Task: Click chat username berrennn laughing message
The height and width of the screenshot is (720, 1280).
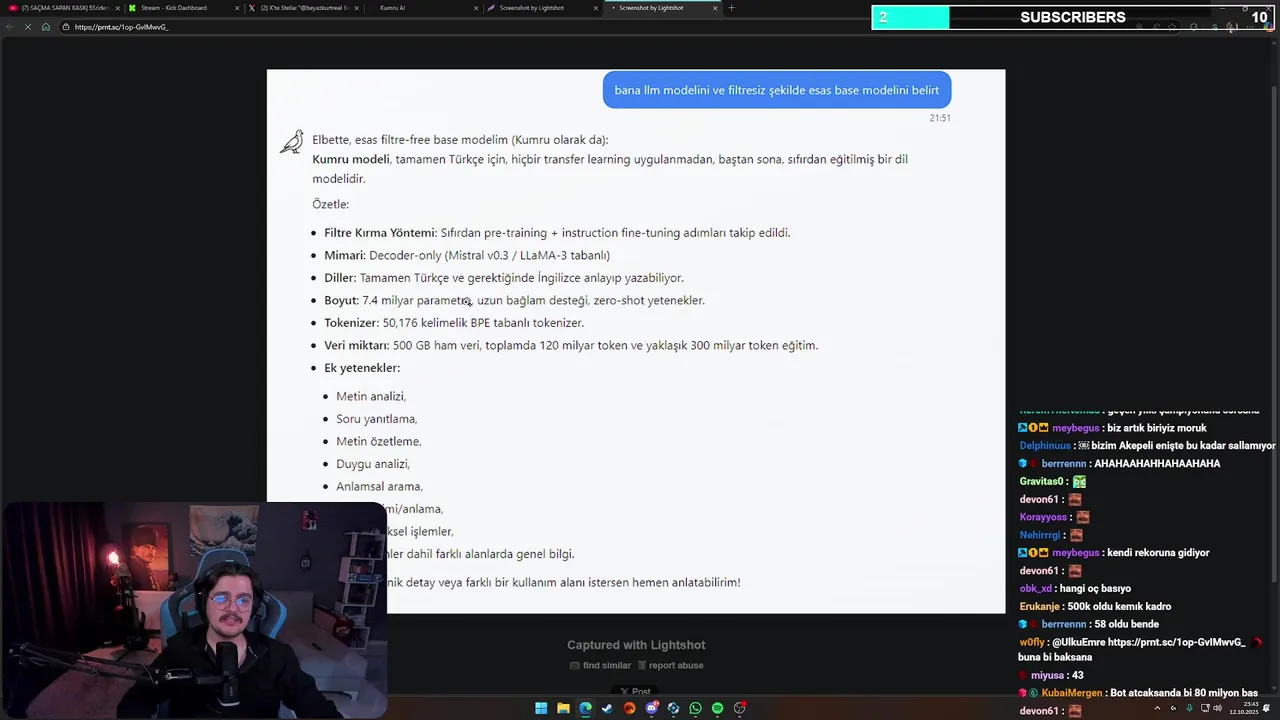Action: [1064, 464]
